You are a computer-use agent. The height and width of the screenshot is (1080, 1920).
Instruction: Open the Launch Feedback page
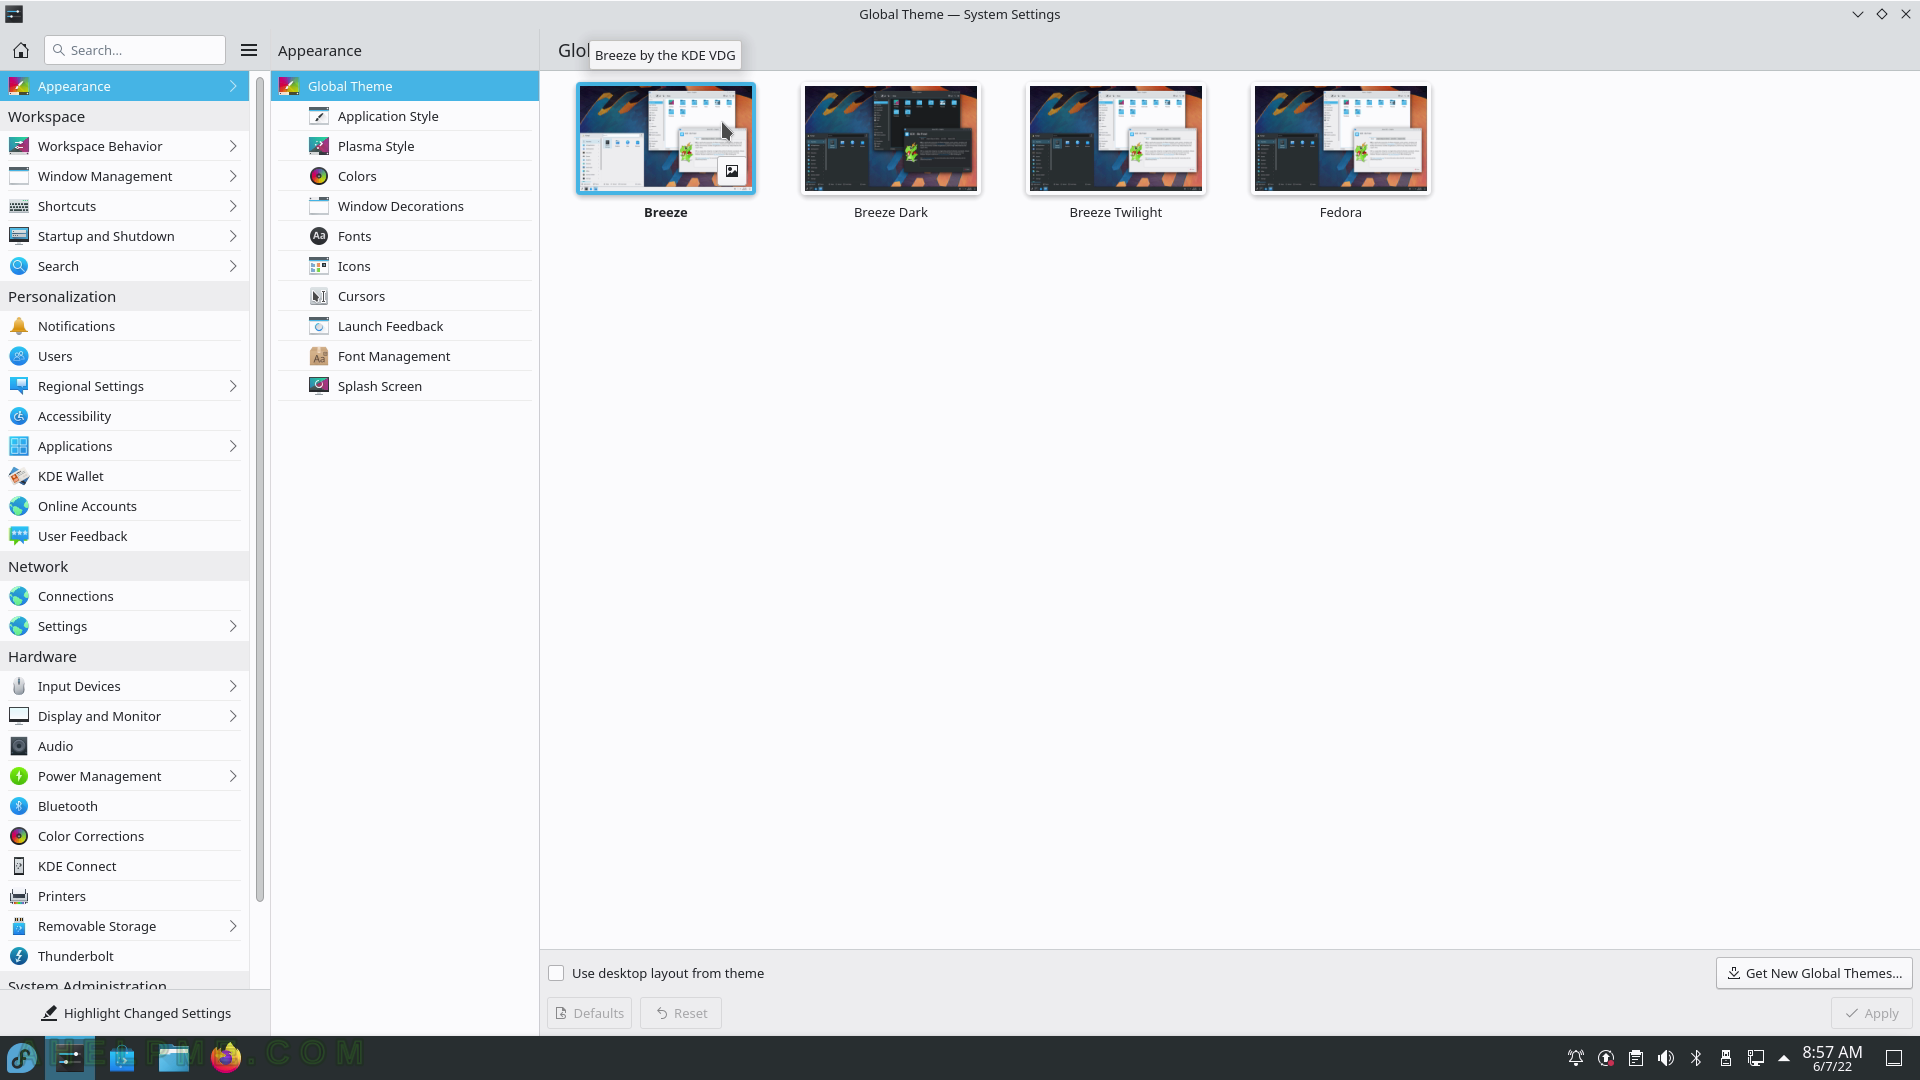[405, 326]
